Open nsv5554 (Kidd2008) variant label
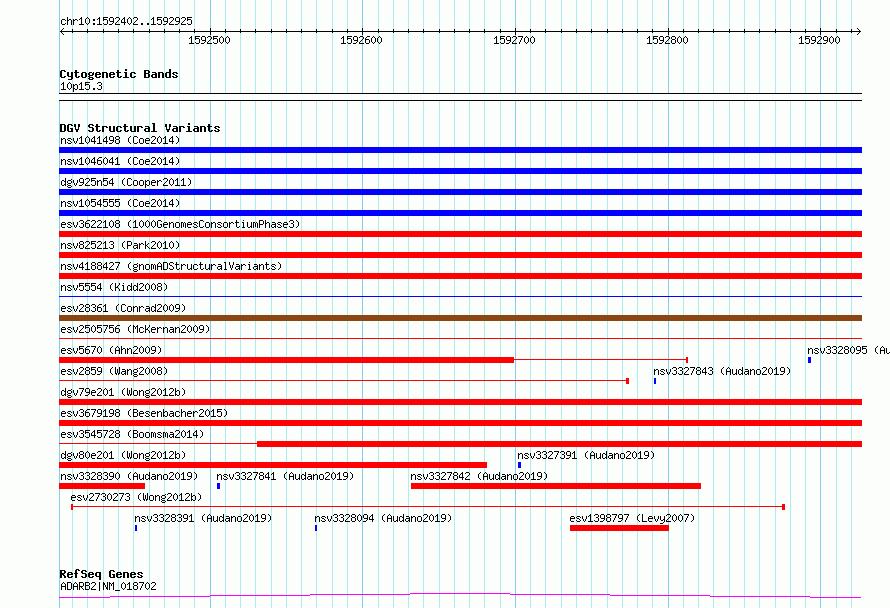The width and height of the screenshot is (890, 608). [x=114, y=287]
